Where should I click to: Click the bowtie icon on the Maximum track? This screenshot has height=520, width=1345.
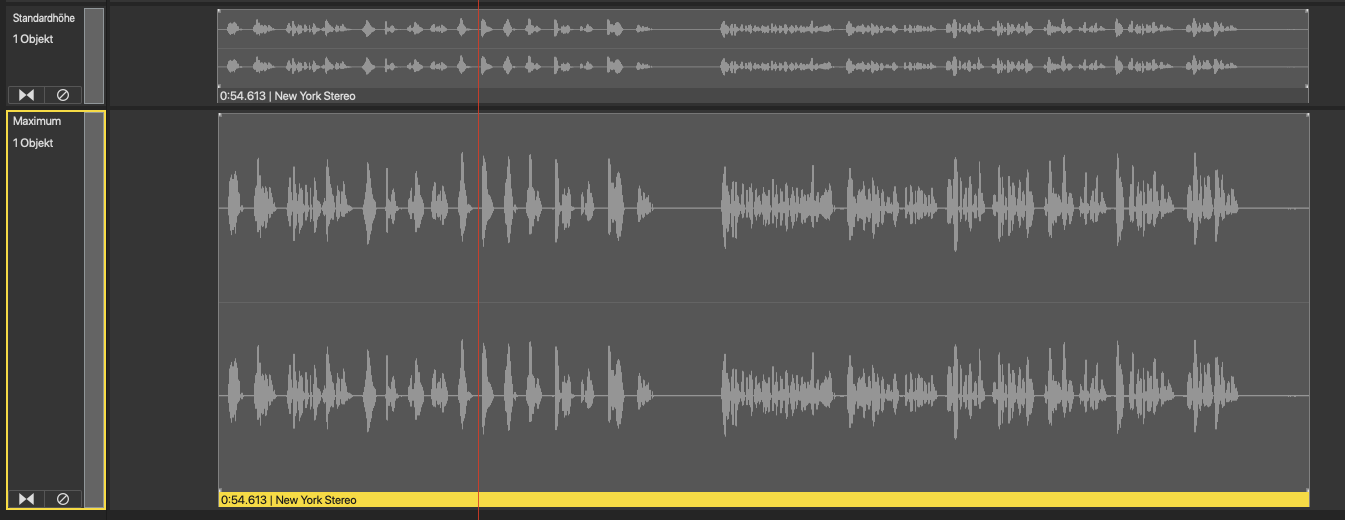tap(26, 499)
